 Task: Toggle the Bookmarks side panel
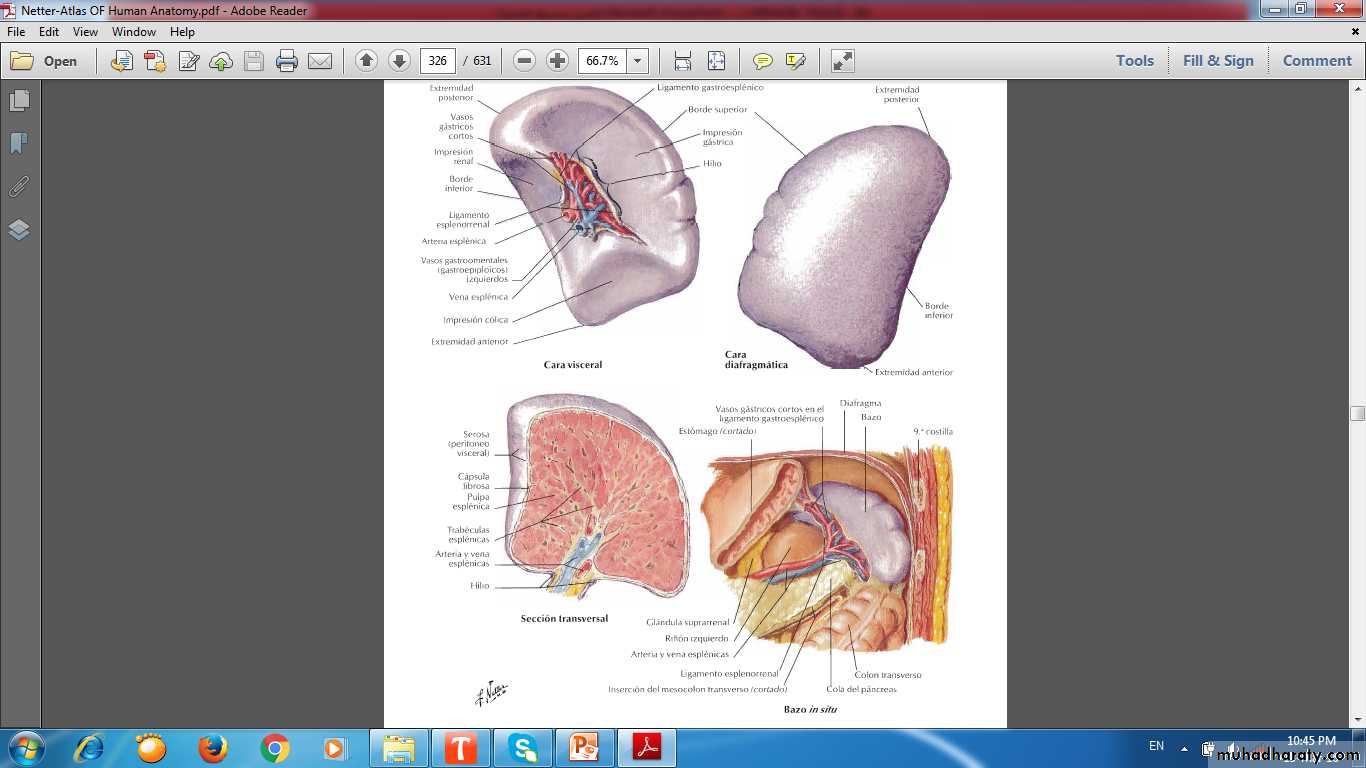click(x=19, y=144)
